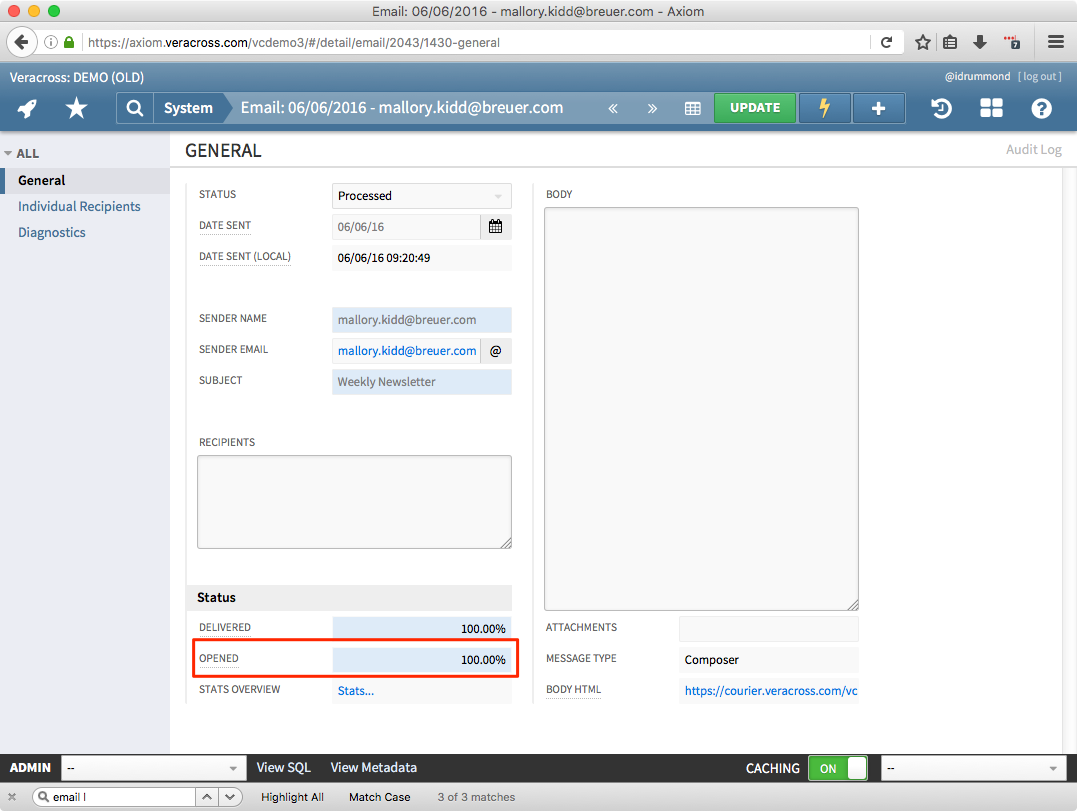The image size is (1077, 811).
Task: Open the Diagnostics section
Action: (x=51, y=232)
